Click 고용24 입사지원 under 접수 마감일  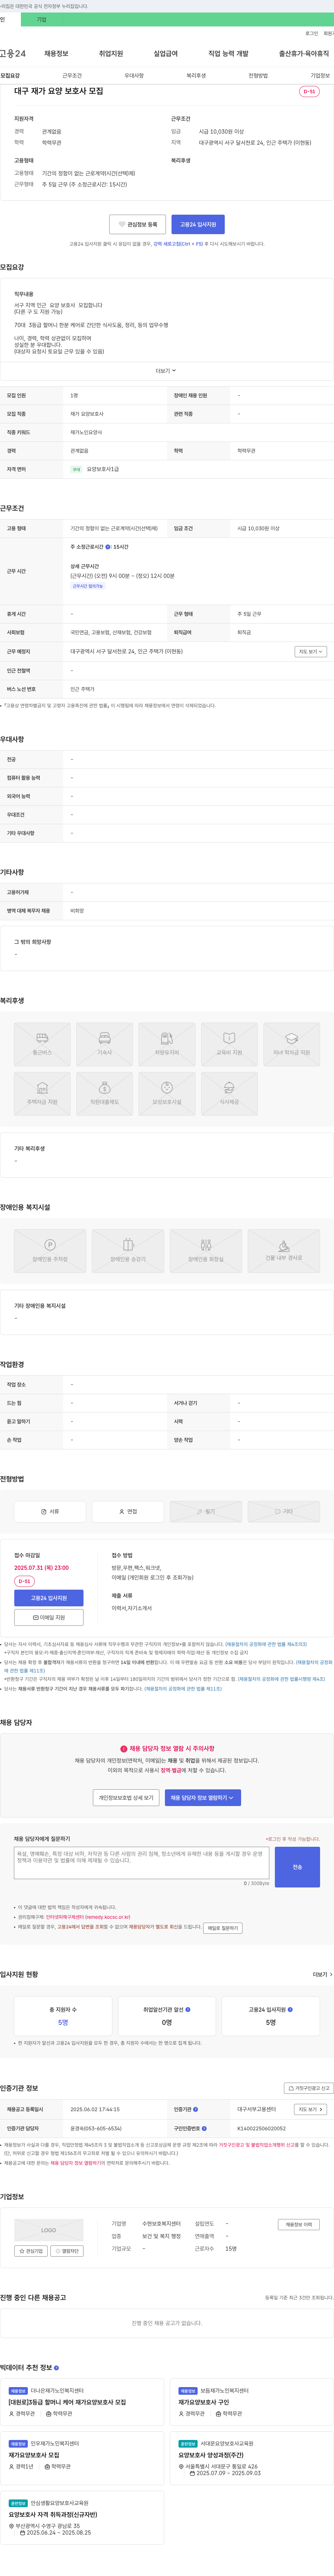coord(49,1598)
